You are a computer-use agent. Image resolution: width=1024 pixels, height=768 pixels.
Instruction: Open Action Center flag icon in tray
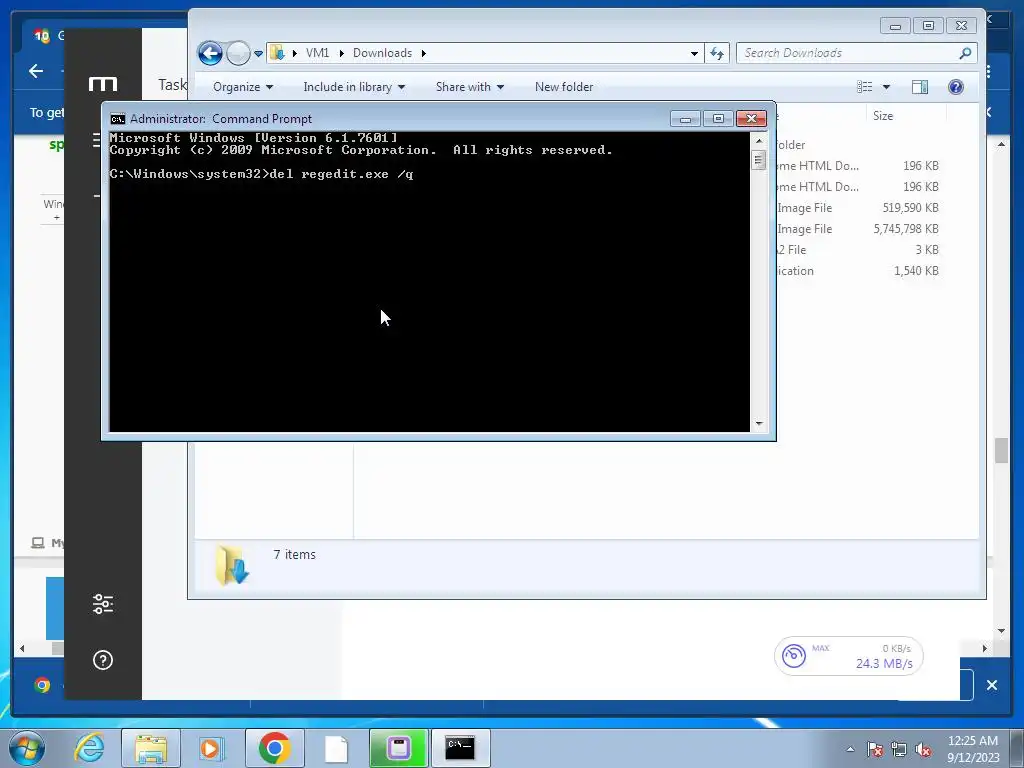[874, 749]
